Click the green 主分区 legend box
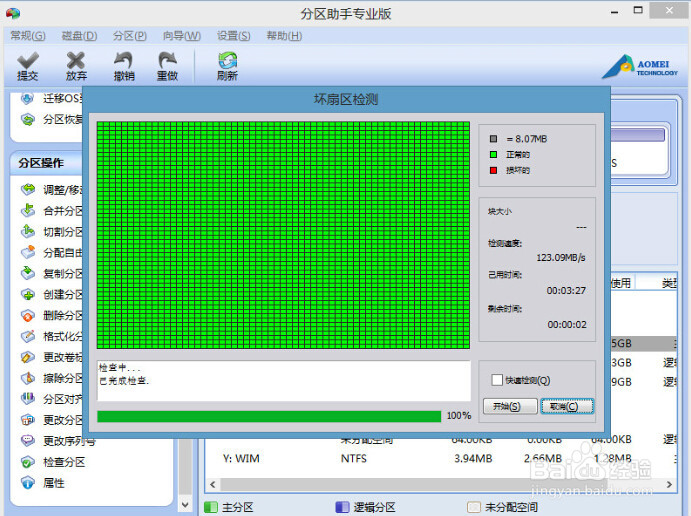 pyautogui.click(x=211, y=507)
